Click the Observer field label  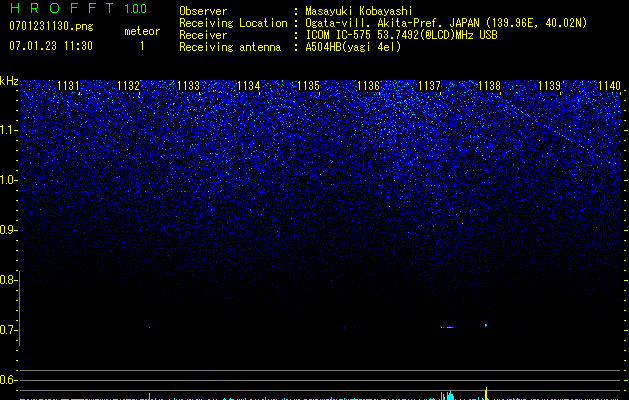tap(203, 11)
